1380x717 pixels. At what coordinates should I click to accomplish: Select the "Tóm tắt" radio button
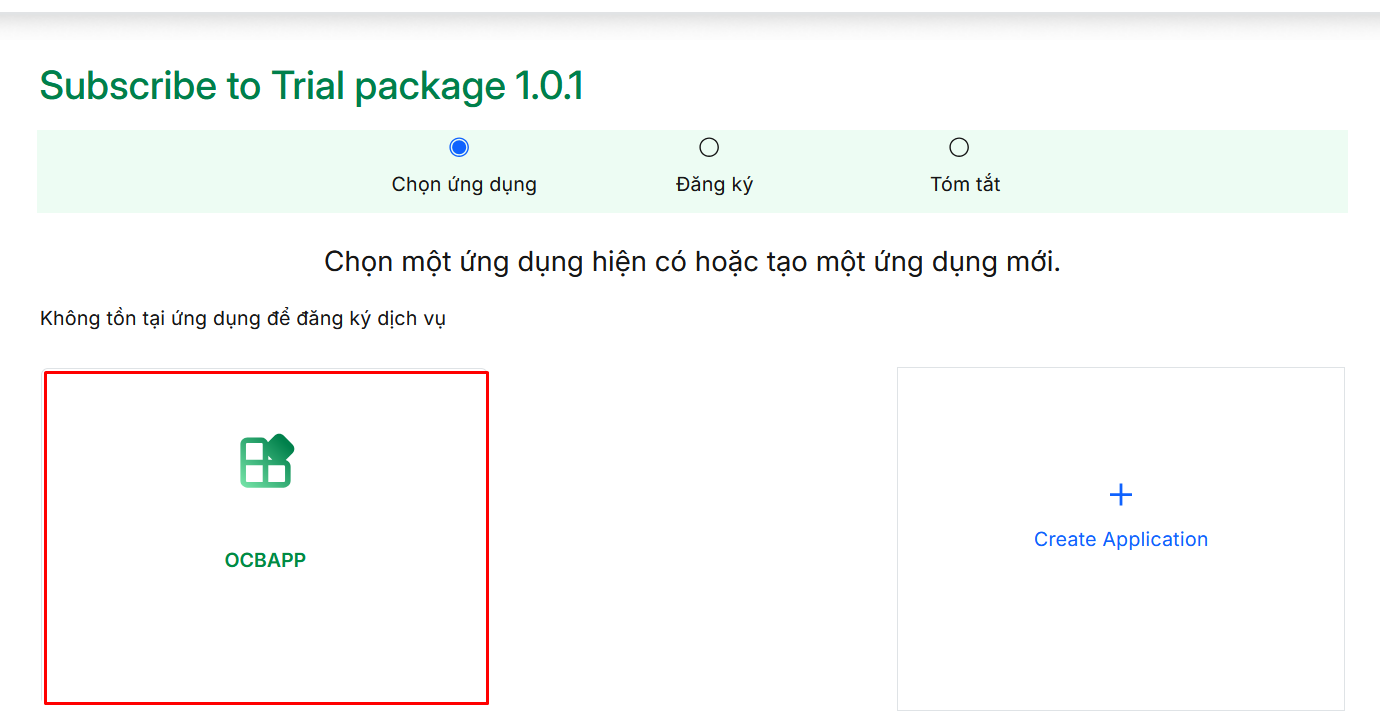click(x=959, y=148)
